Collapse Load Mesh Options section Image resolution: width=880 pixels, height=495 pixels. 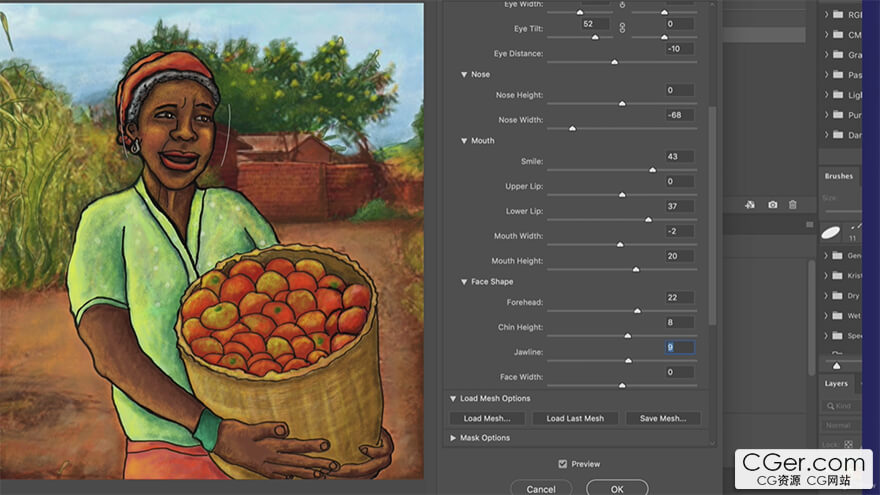(452, 398)
